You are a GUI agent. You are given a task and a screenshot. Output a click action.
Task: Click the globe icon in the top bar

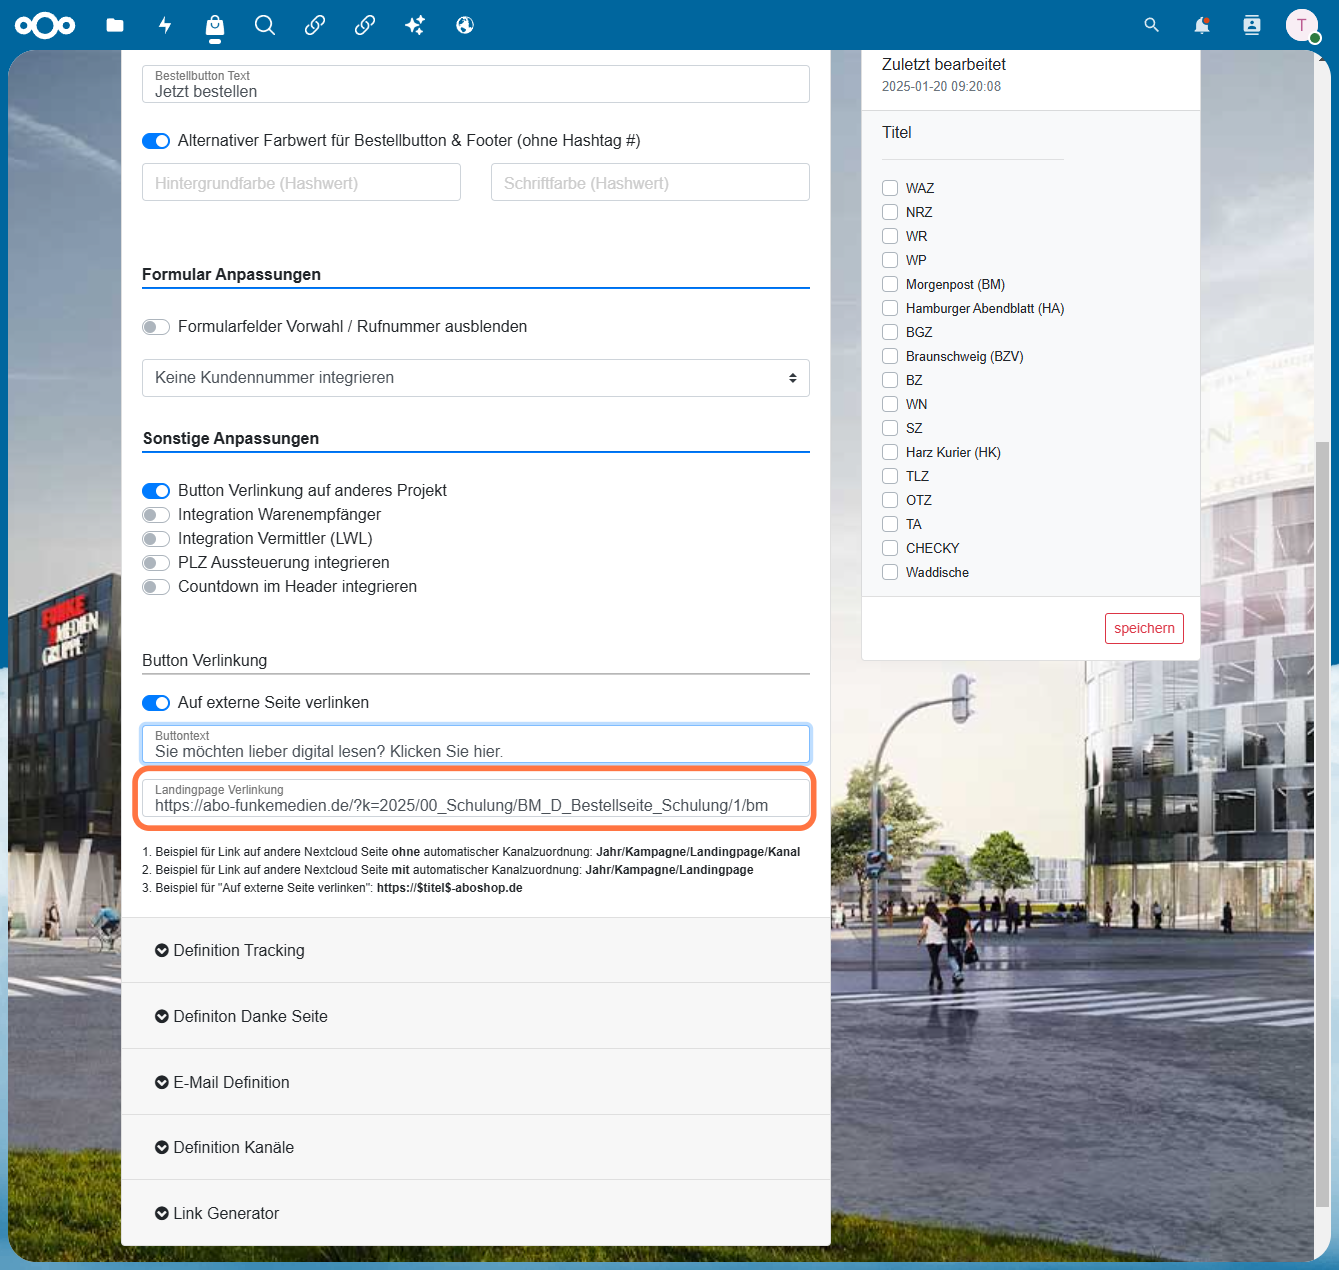click(x=465, y=25)
